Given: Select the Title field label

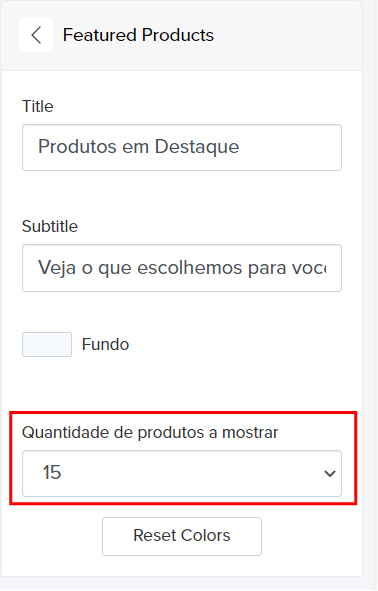Looking at the screenshot, I should tap(38, 106).
